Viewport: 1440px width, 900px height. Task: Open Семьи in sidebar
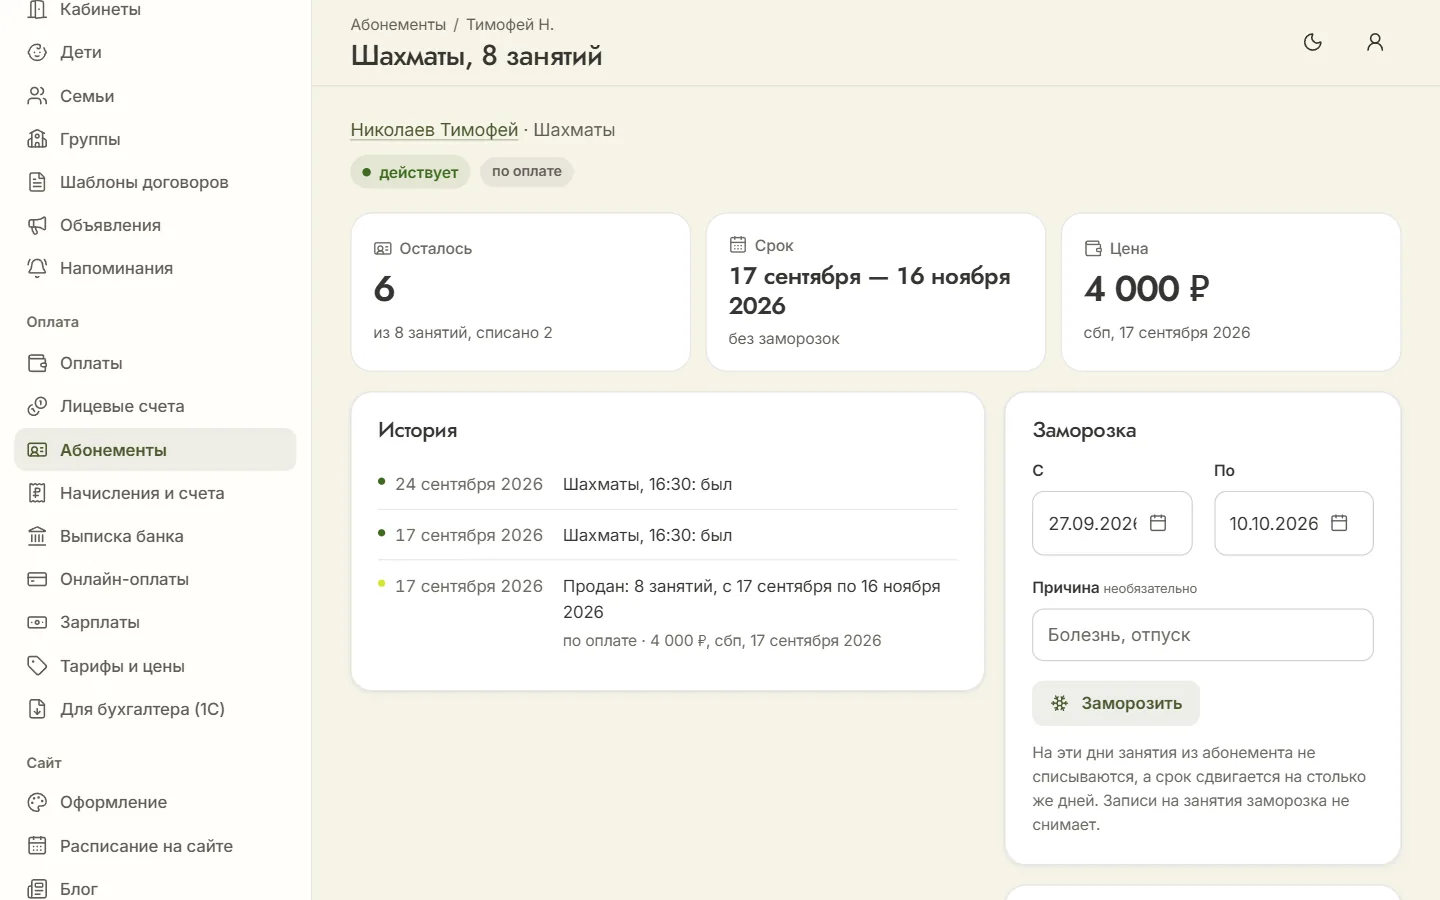[155, 96]
